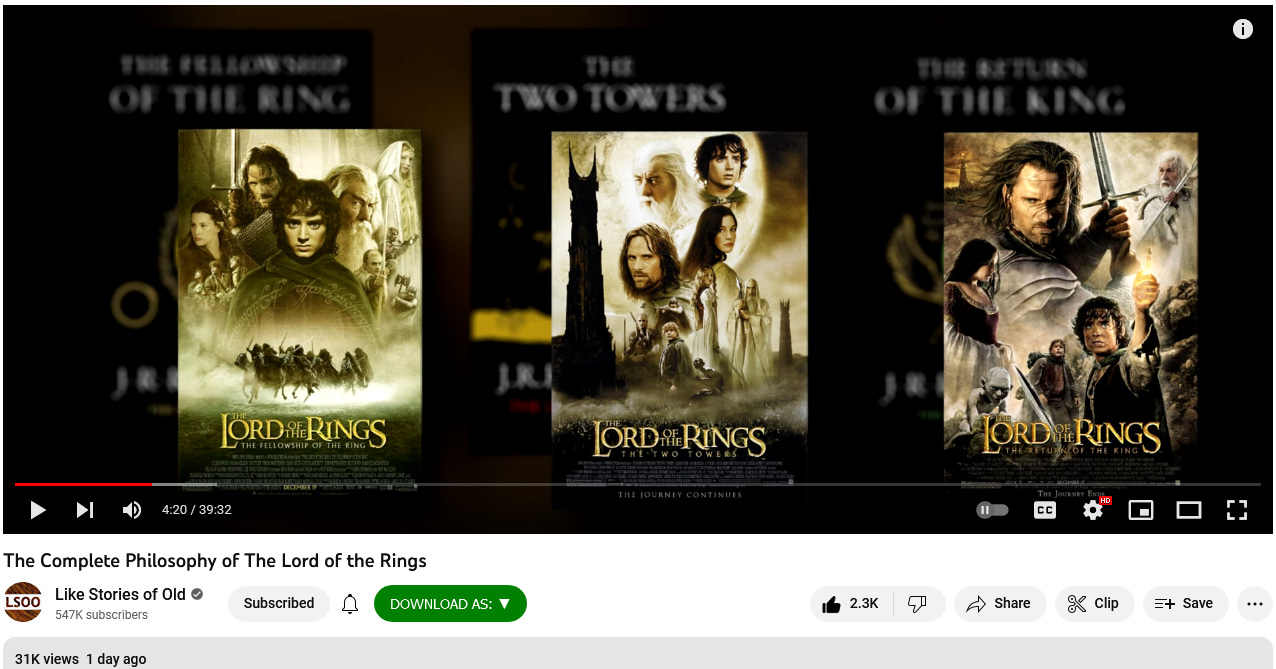Toggle autoplay switch off

click(x=992, y=510)
